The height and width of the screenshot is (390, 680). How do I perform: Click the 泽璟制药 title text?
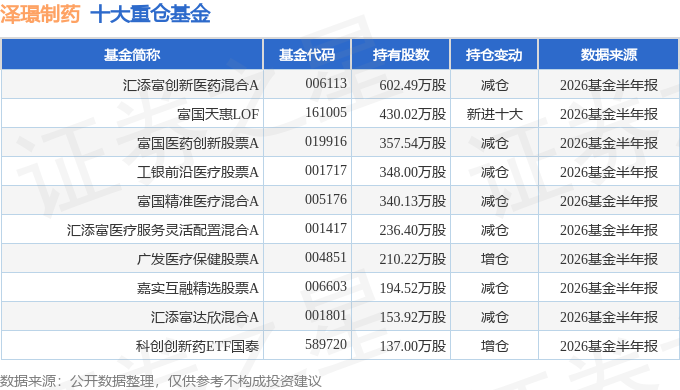tap(40, 13)
